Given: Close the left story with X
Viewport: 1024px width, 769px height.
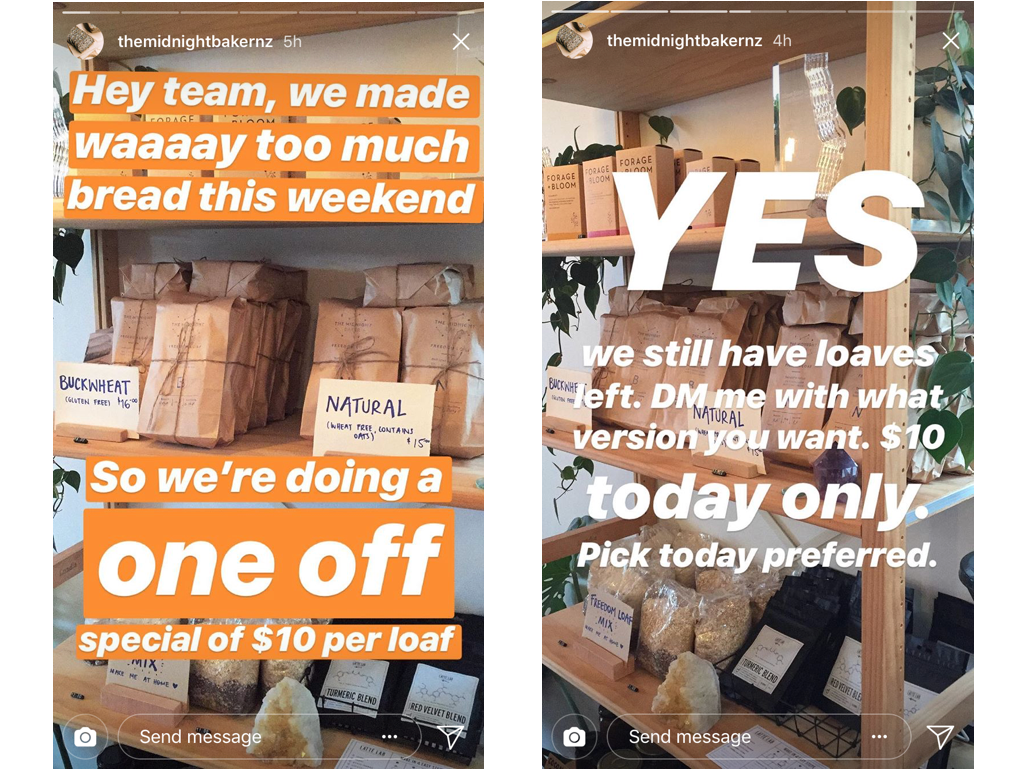Looking at the screenshot, I should 460,42.
